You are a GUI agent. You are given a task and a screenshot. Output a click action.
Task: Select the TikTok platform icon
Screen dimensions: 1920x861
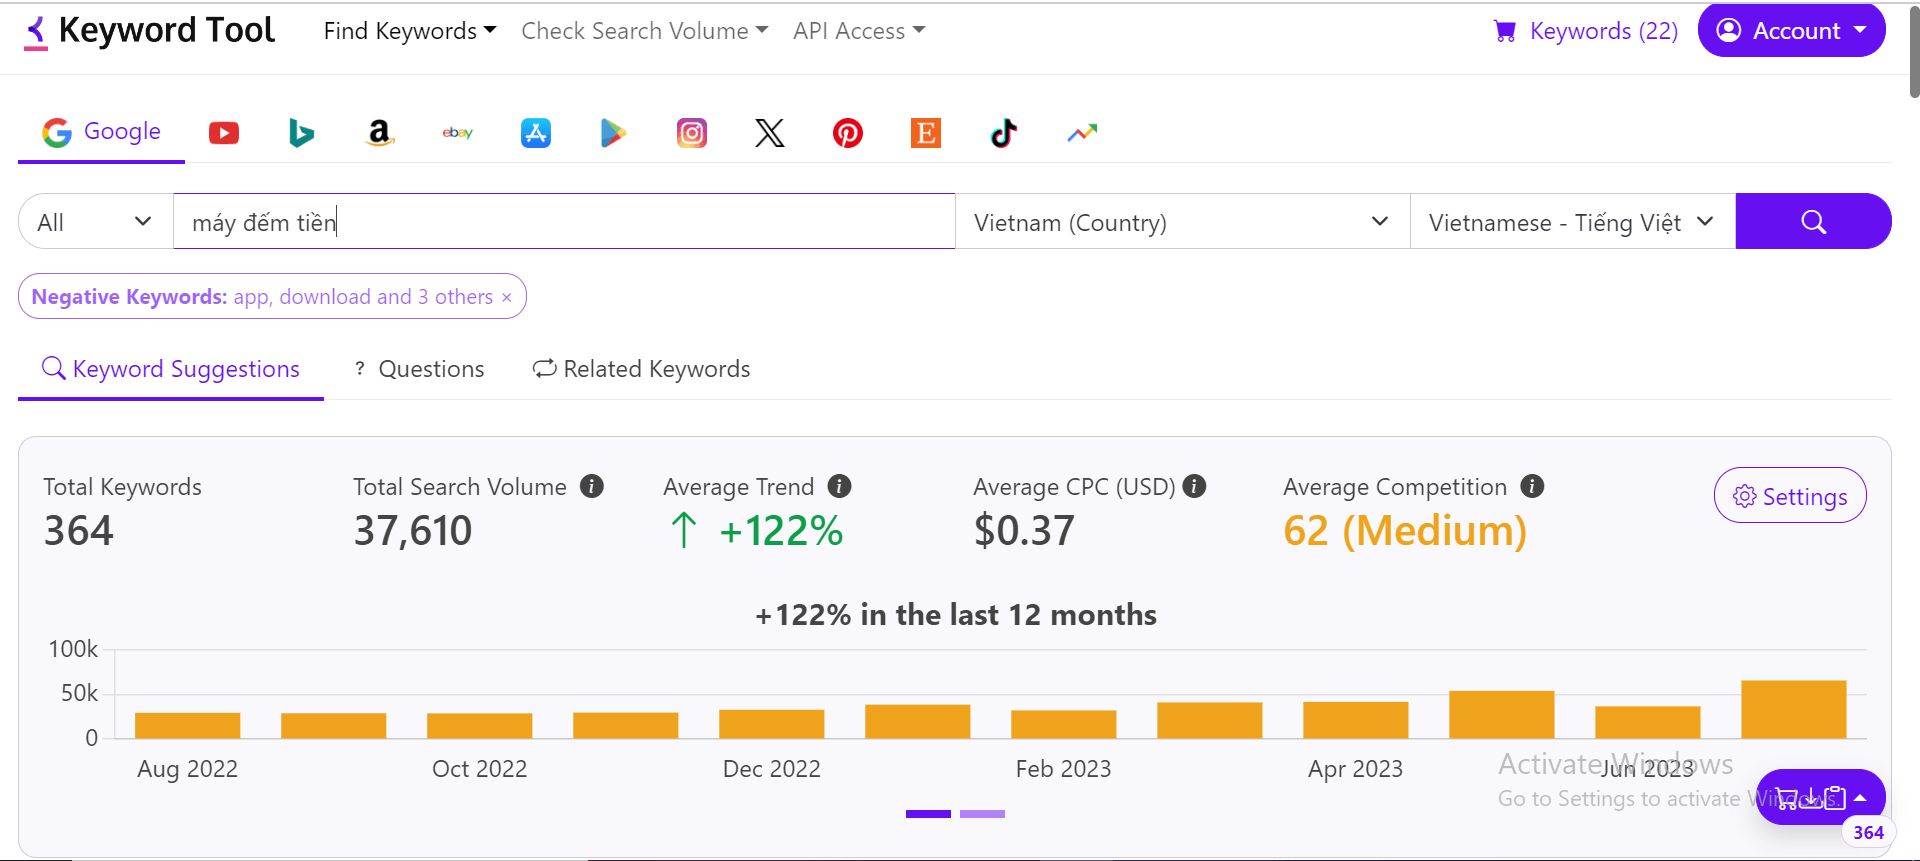click(x=1004, y=133)
